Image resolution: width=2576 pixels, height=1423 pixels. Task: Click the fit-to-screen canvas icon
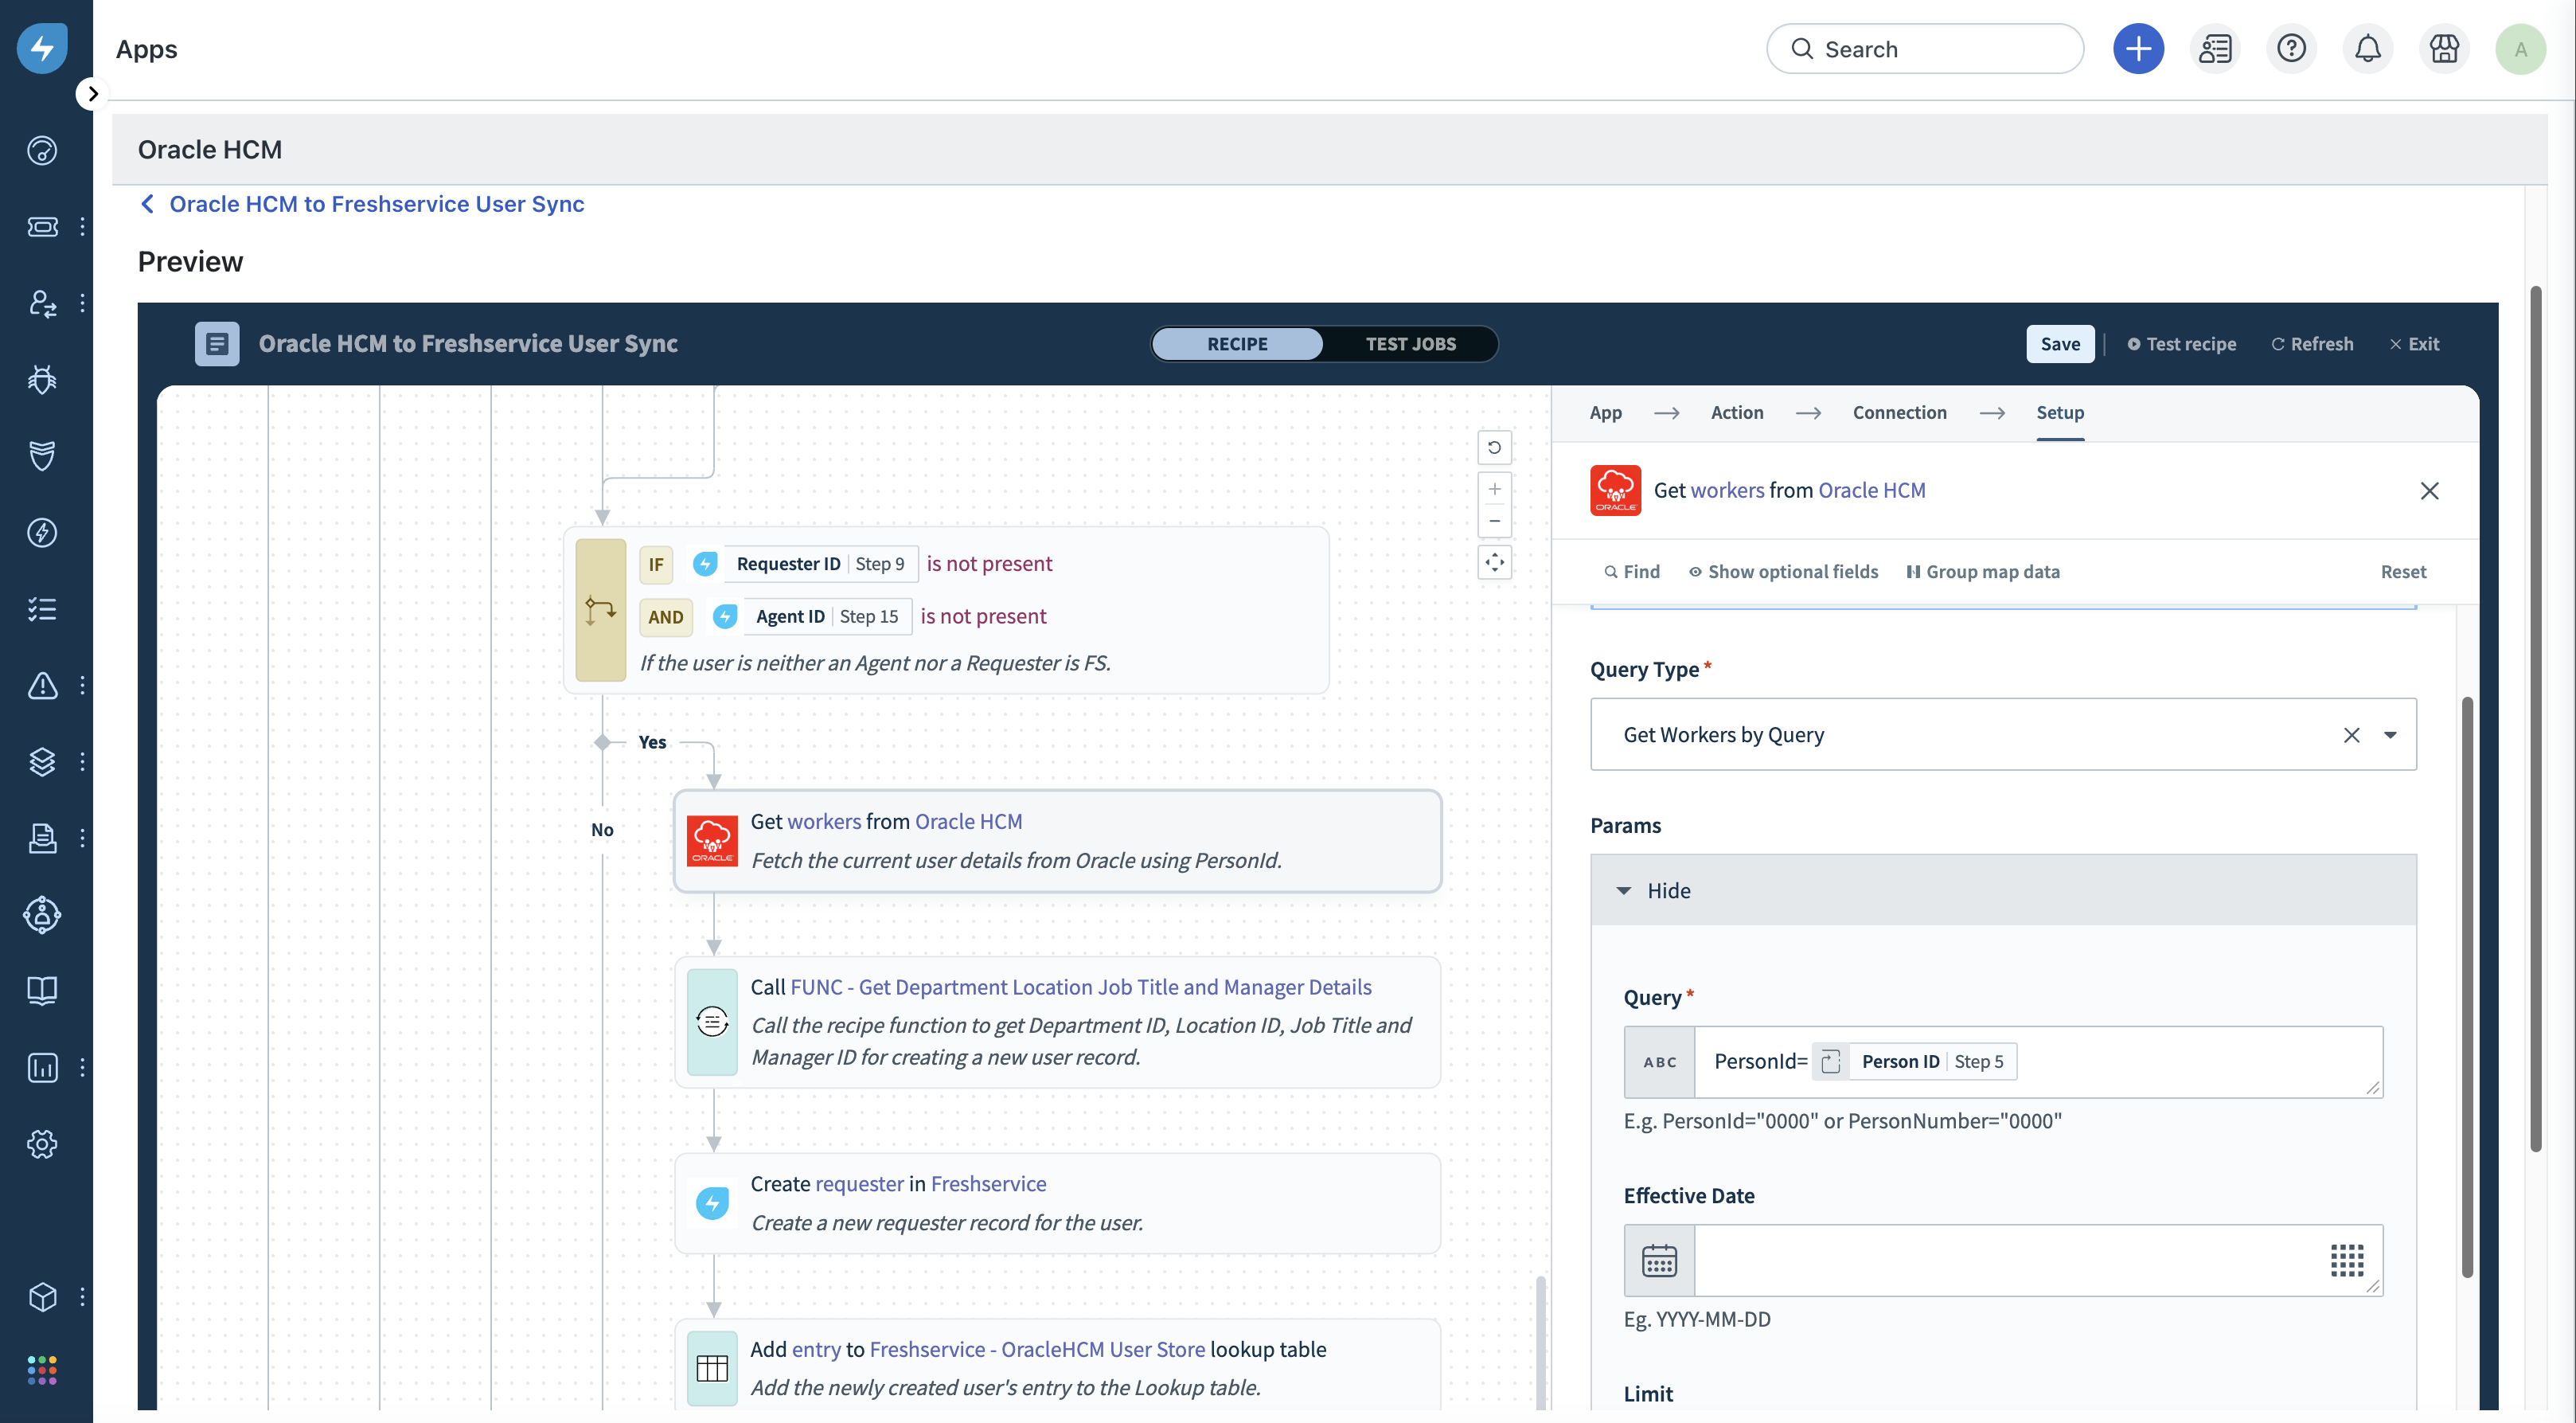click(x=1494, y=562)
